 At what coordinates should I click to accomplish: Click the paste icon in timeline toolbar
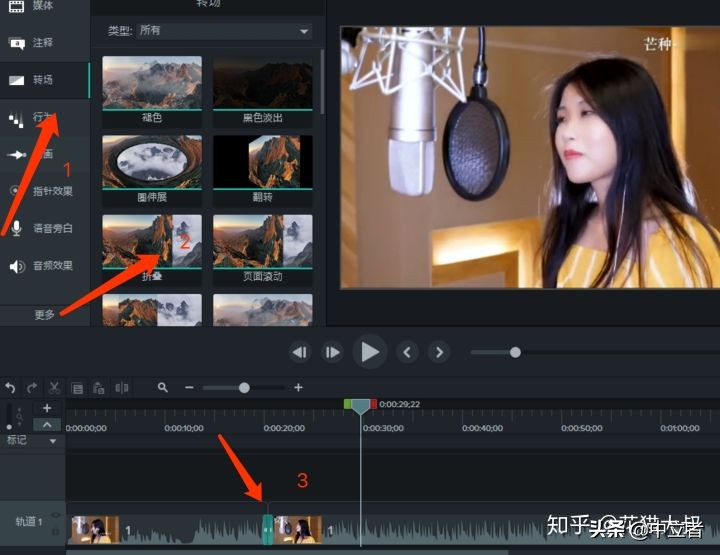(99, 388)
